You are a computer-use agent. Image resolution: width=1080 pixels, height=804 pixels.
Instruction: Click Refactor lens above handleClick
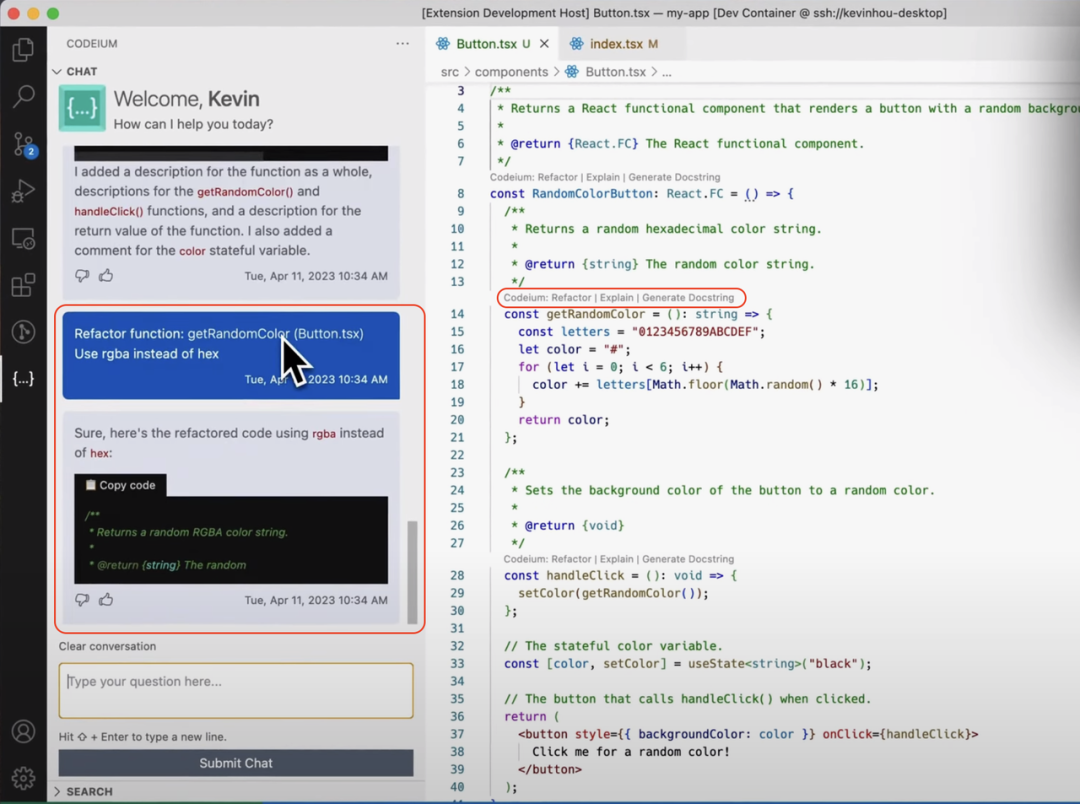click(572, 559)
